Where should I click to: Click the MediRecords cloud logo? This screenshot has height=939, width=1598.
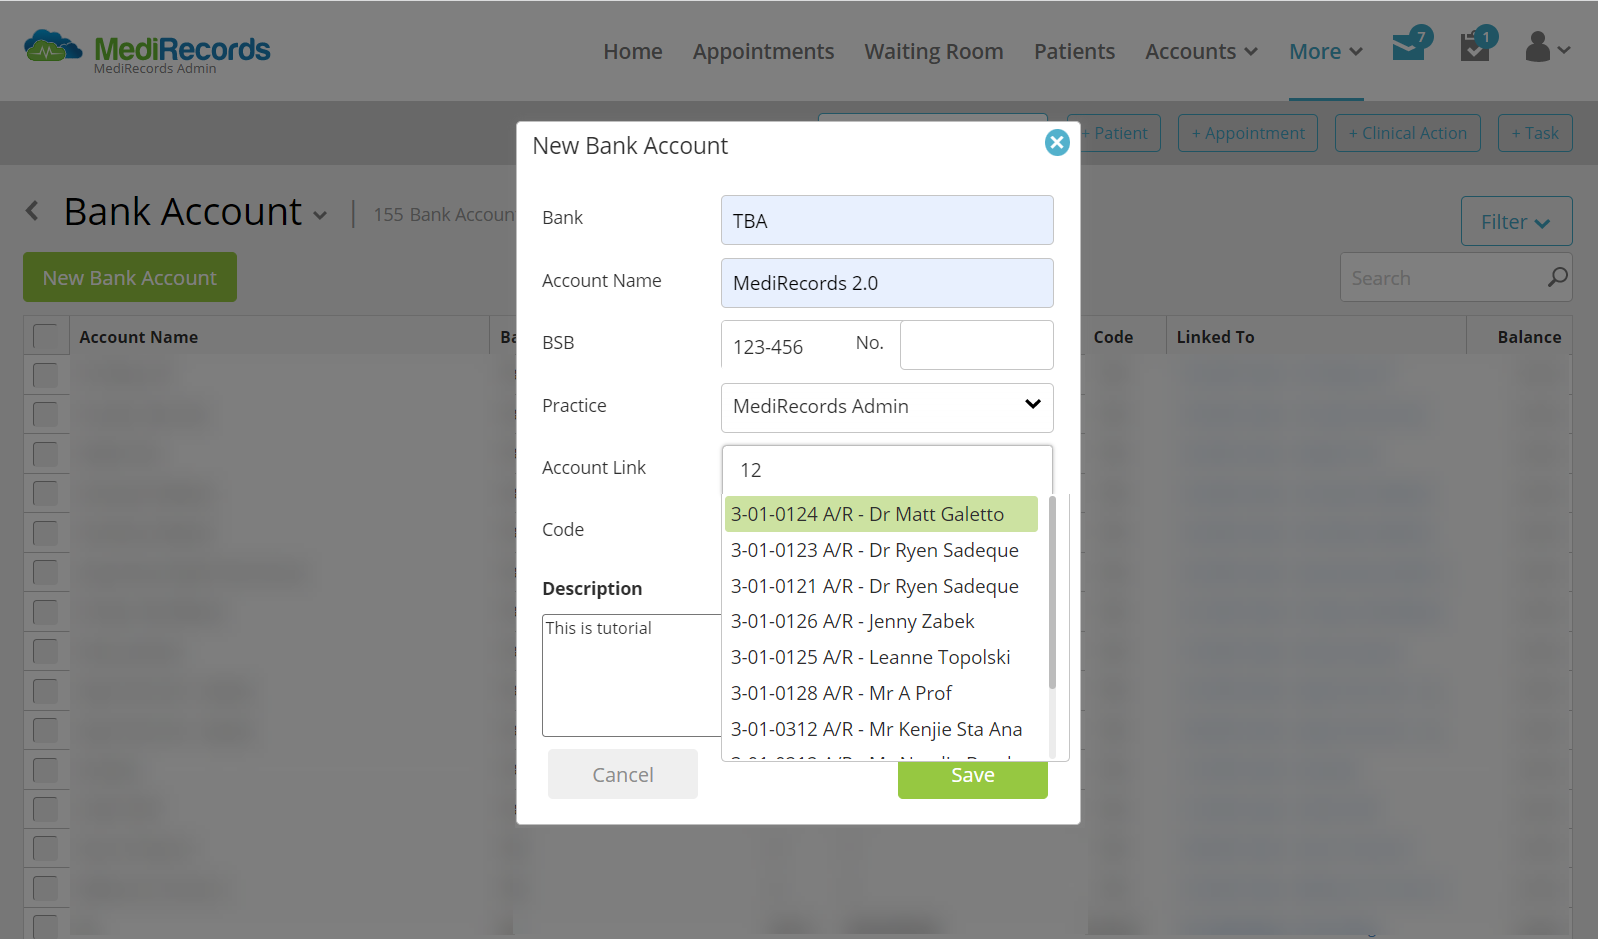click(x=53, y=47)
